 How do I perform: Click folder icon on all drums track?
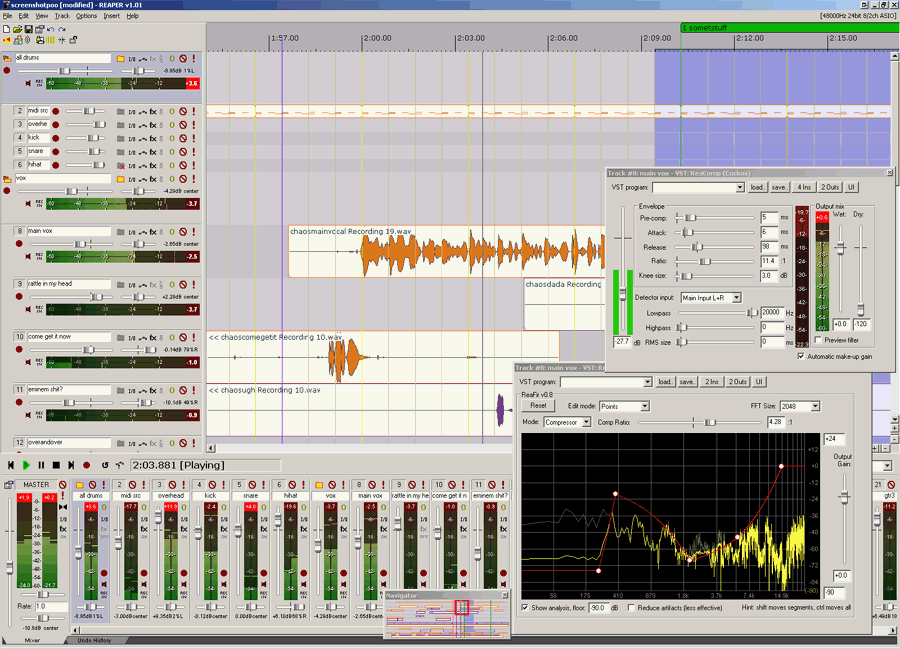121,59
